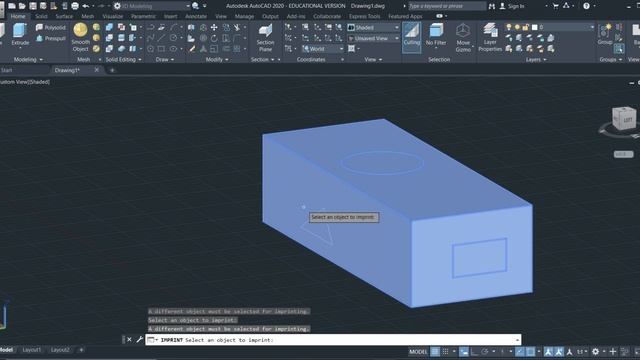Activate the Presspull tool
Screen dimensions: 640x360
coord(51,38)
